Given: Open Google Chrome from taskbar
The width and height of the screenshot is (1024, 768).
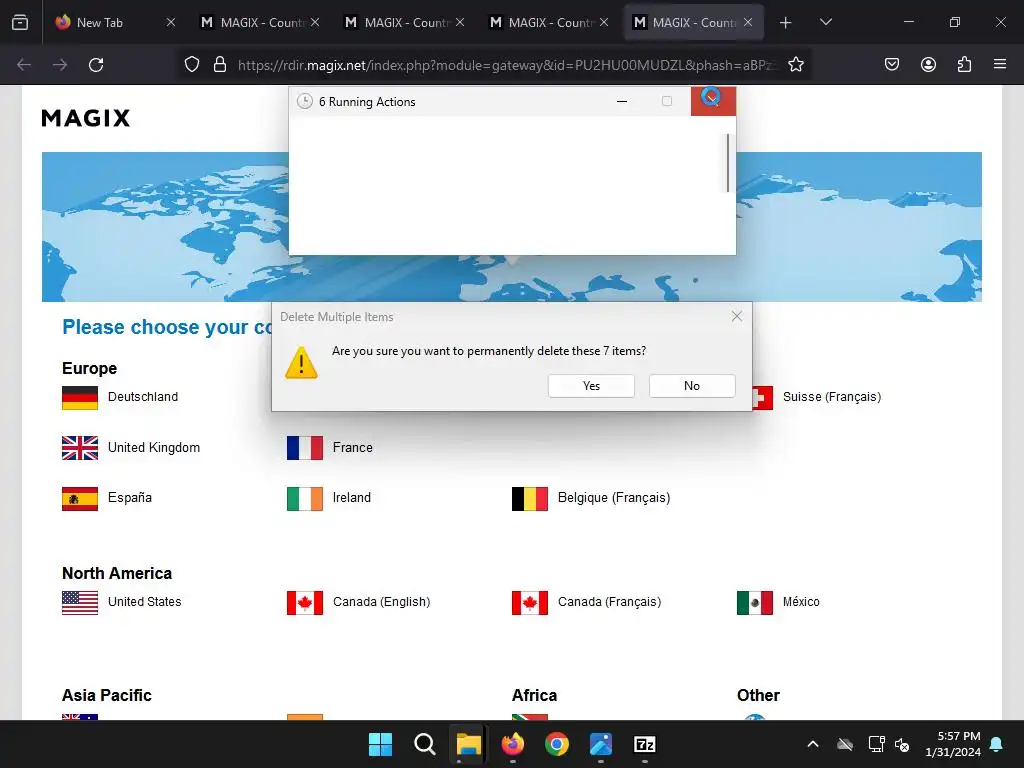Looking at the screenshot, I should click(556, 744).
